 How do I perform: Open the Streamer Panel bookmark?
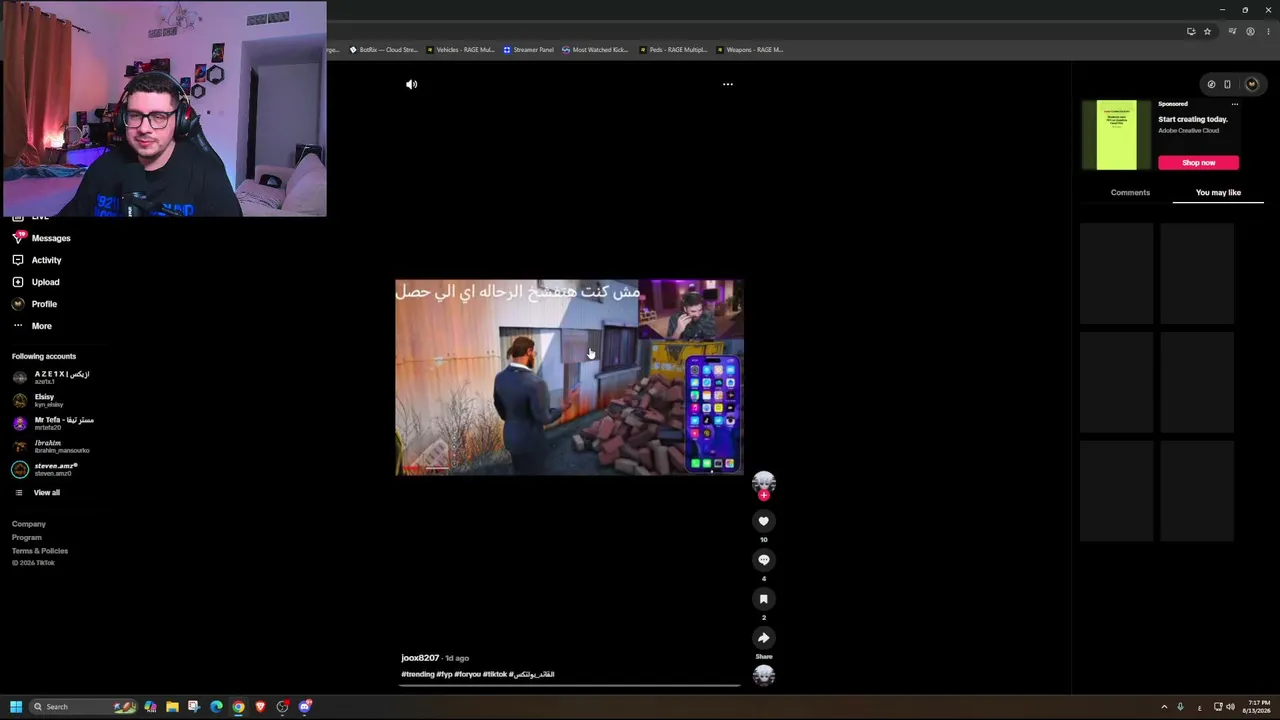click(528, 50)
